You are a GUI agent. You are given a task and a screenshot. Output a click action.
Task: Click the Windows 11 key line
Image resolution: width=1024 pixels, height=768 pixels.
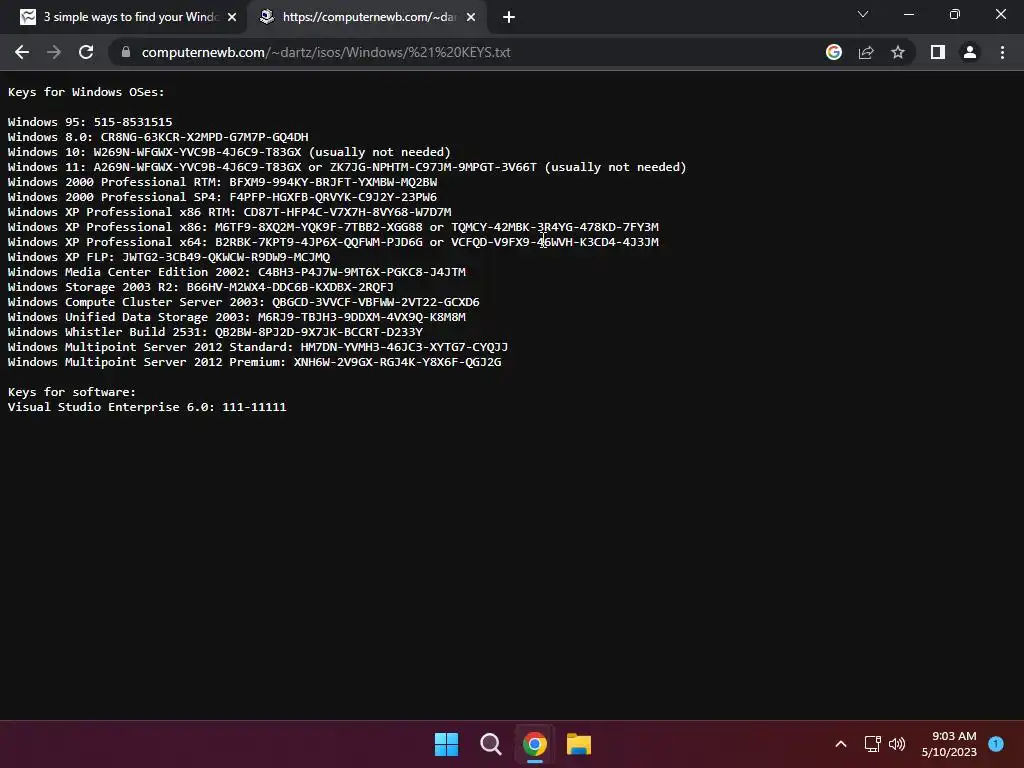click(x=347, y=167)
